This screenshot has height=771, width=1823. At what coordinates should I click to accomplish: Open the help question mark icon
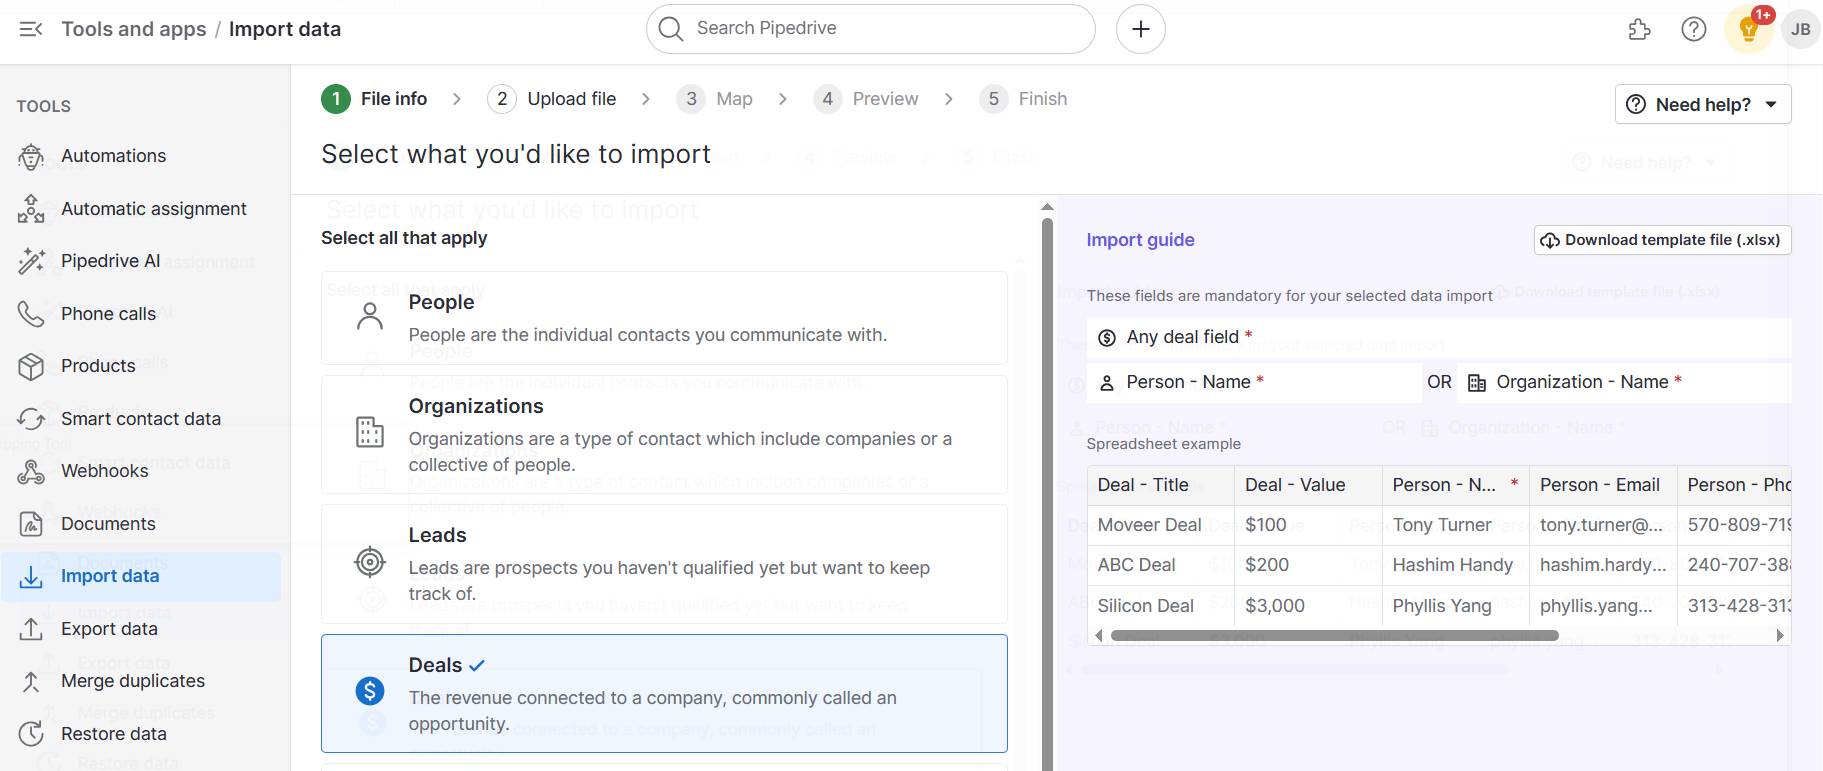click(x=1694, y=29)
